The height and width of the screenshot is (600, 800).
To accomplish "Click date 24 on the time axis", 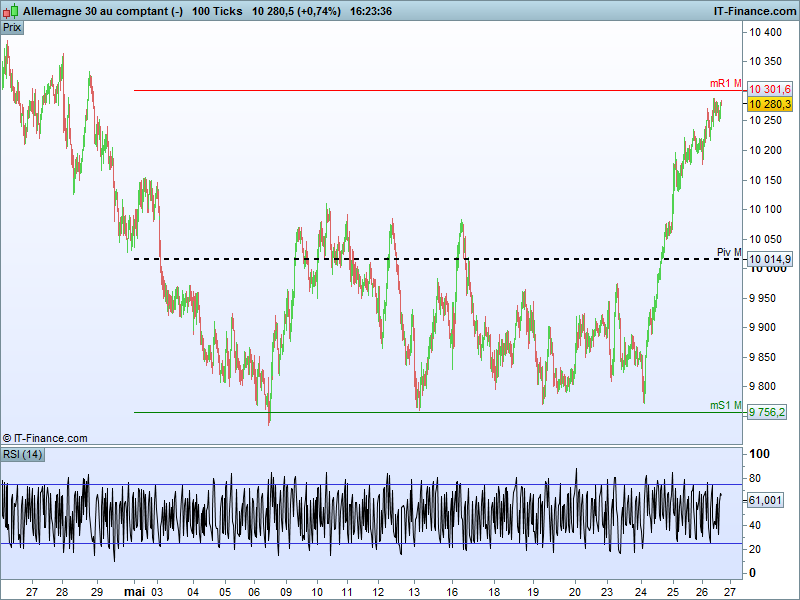I will pos(640,592).
